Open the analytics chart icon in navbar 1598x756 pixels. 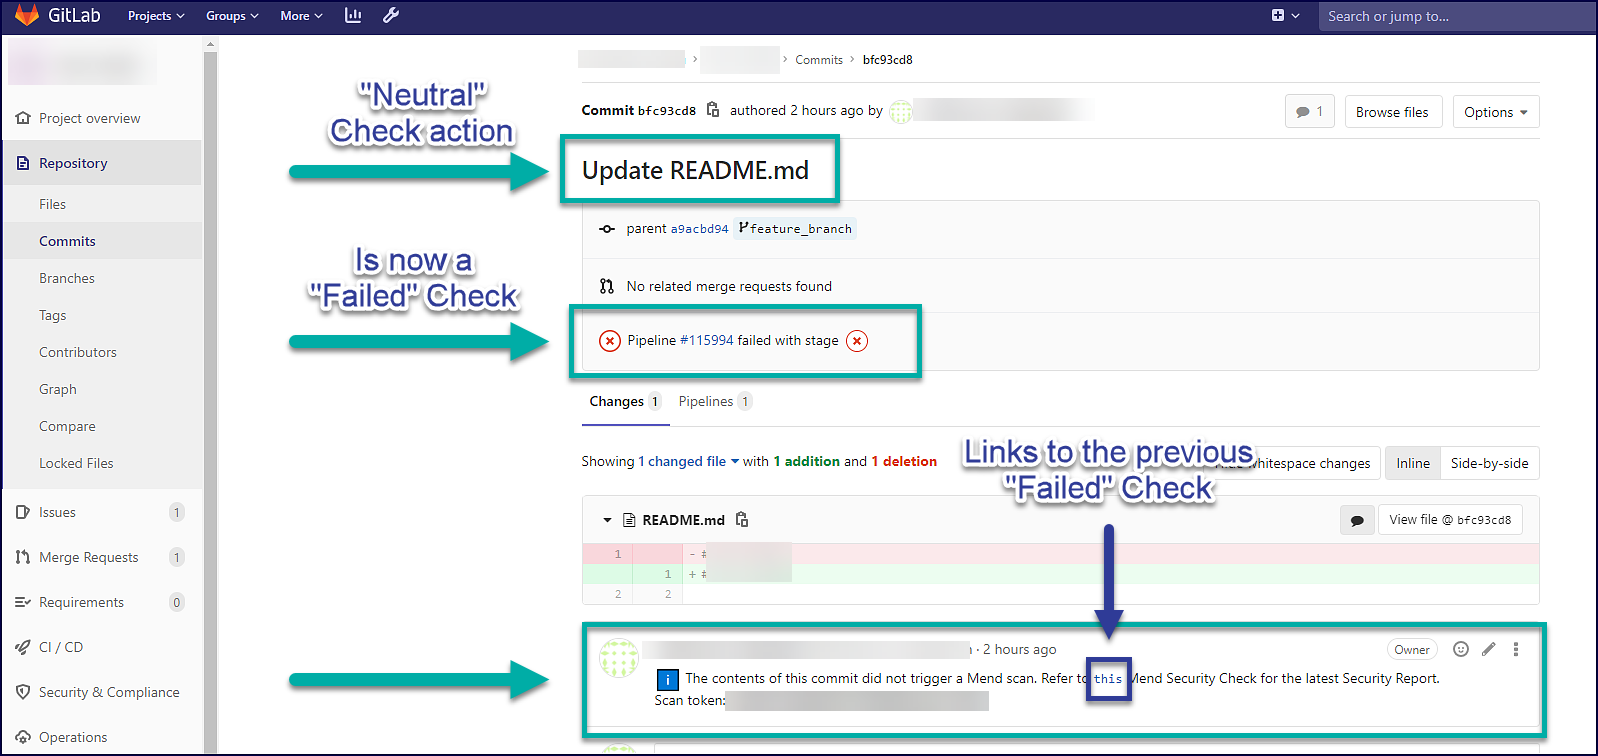pyautogui.click(x=353, y=15)
